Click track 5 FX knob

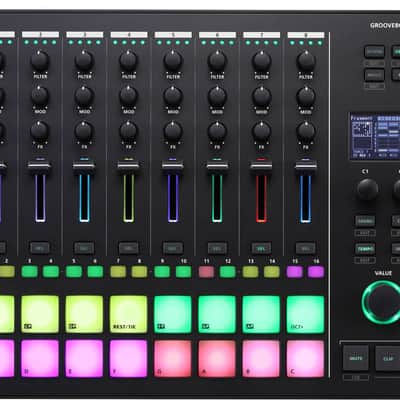pos(173,131)
